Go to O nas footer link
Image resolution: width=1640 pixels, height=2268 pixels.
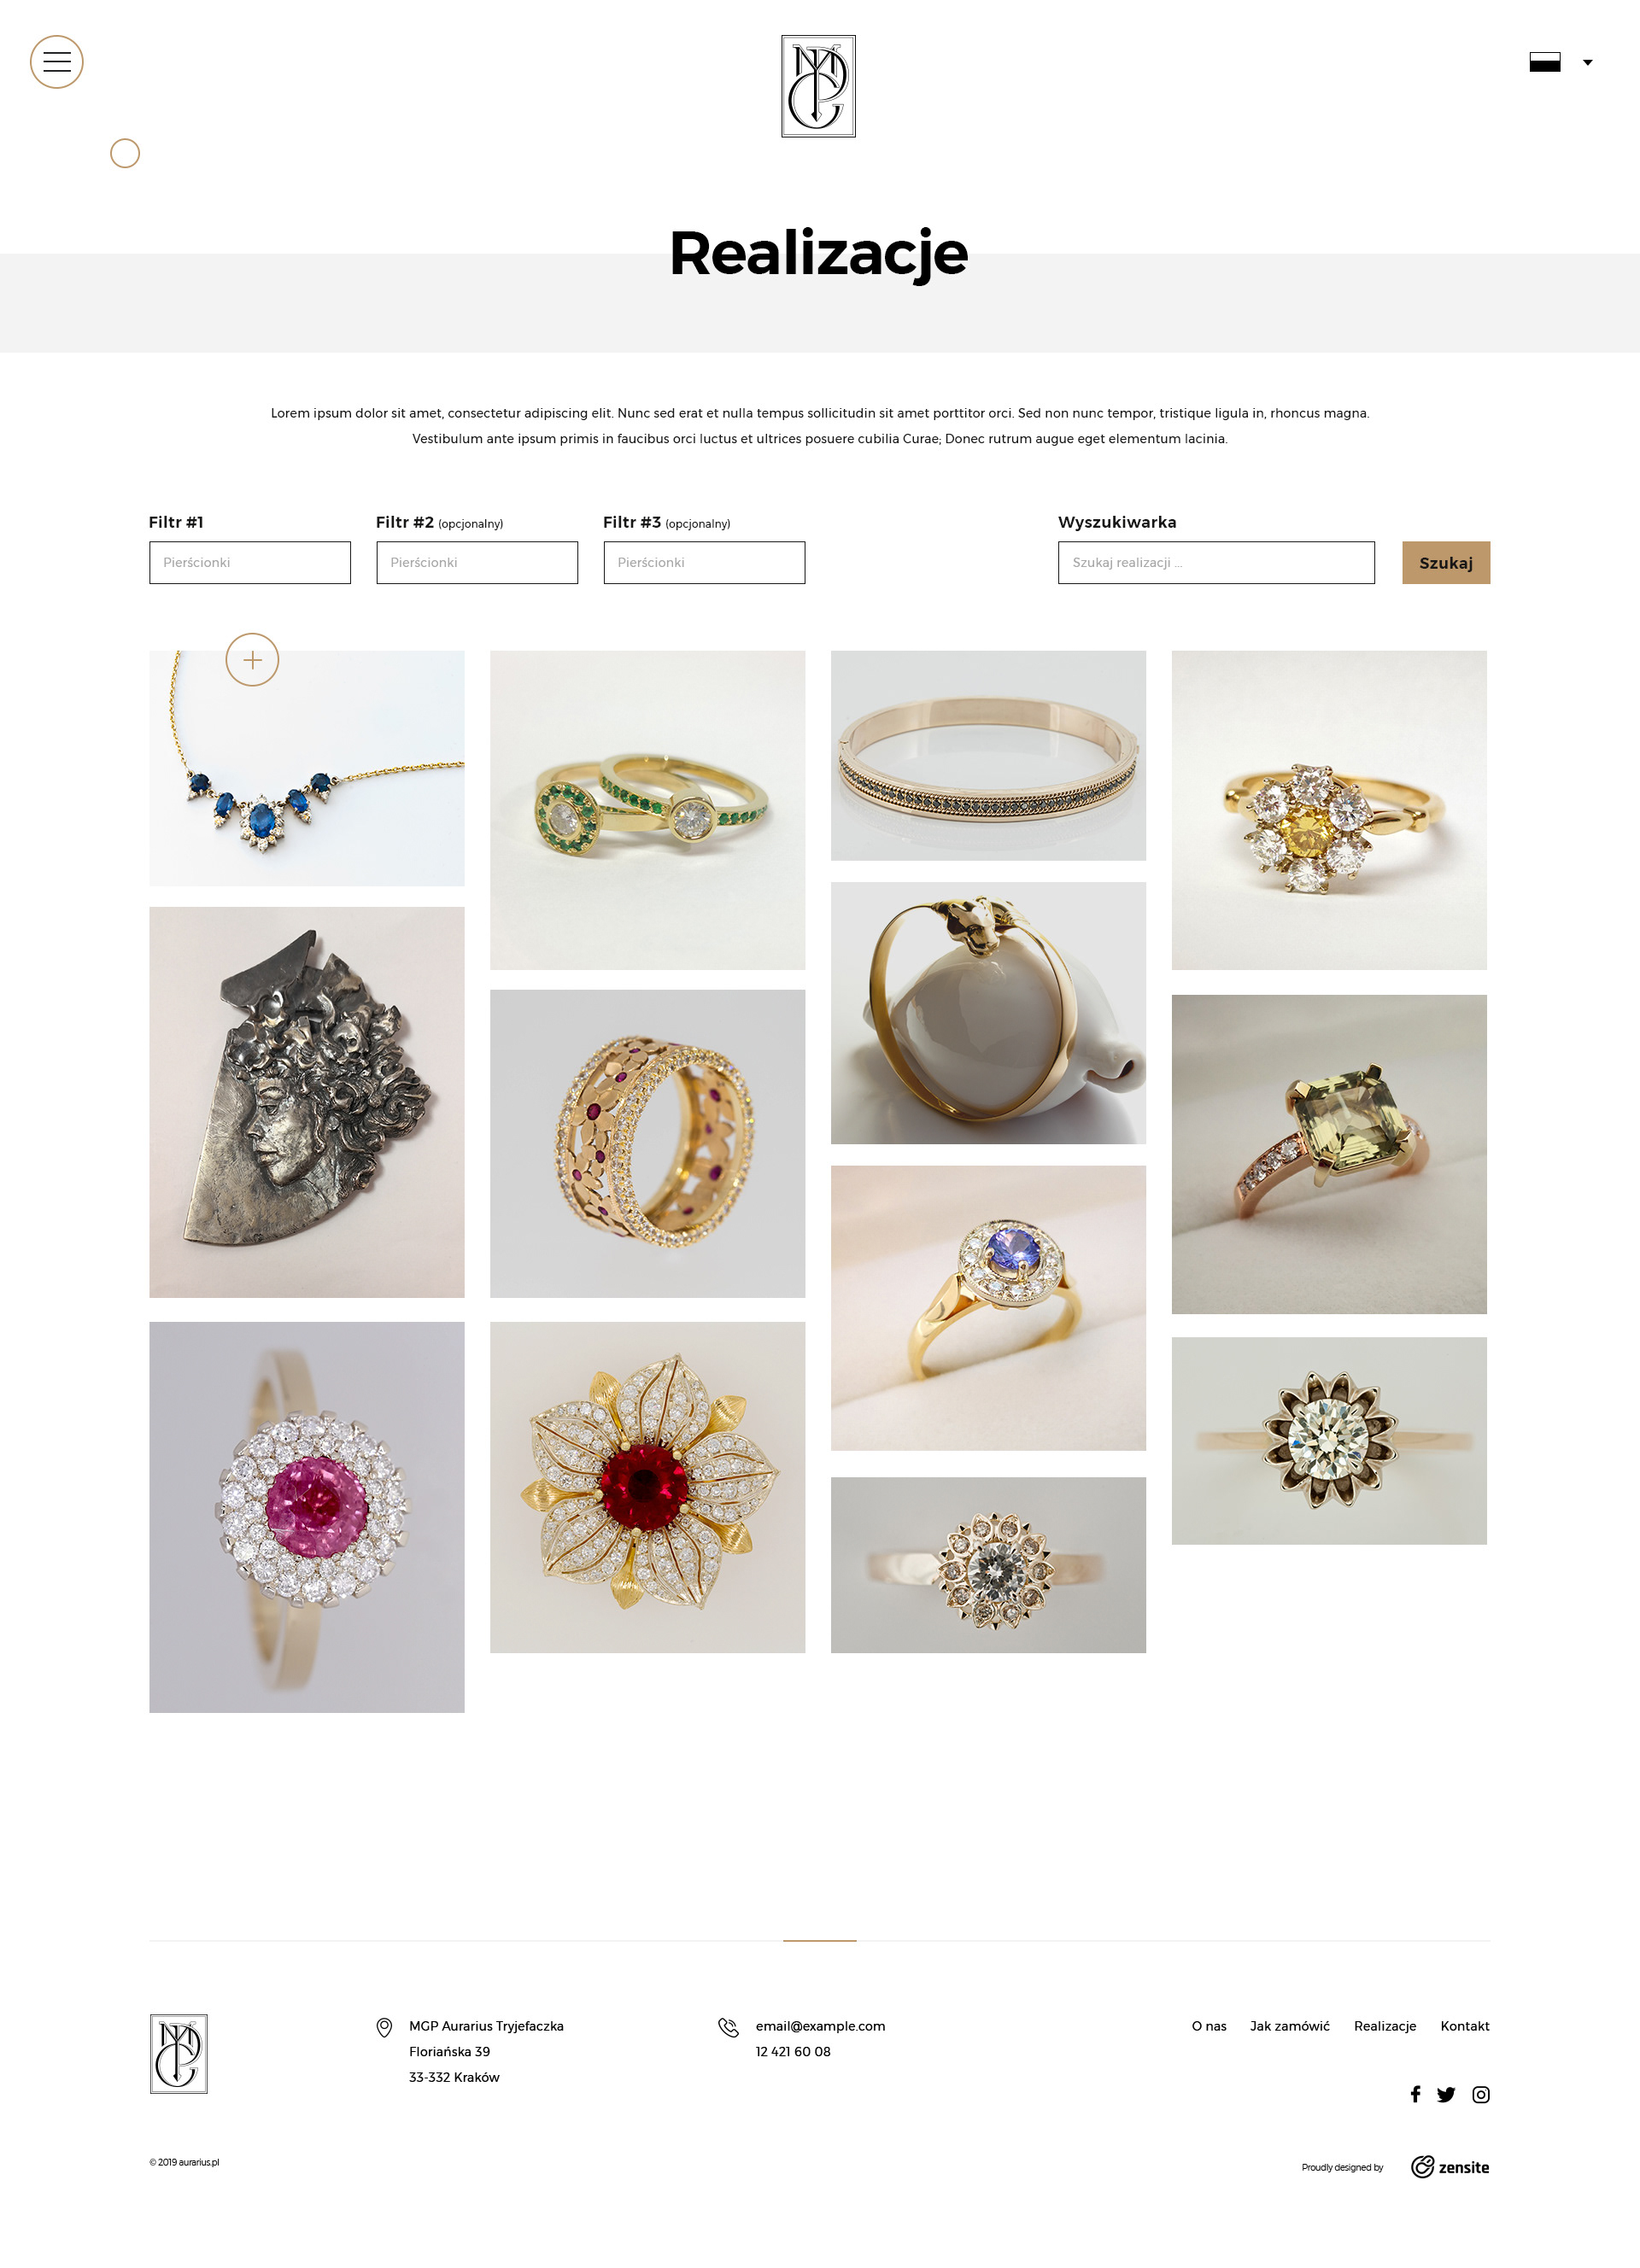pyautogui.click(x=1209, y=2026)
